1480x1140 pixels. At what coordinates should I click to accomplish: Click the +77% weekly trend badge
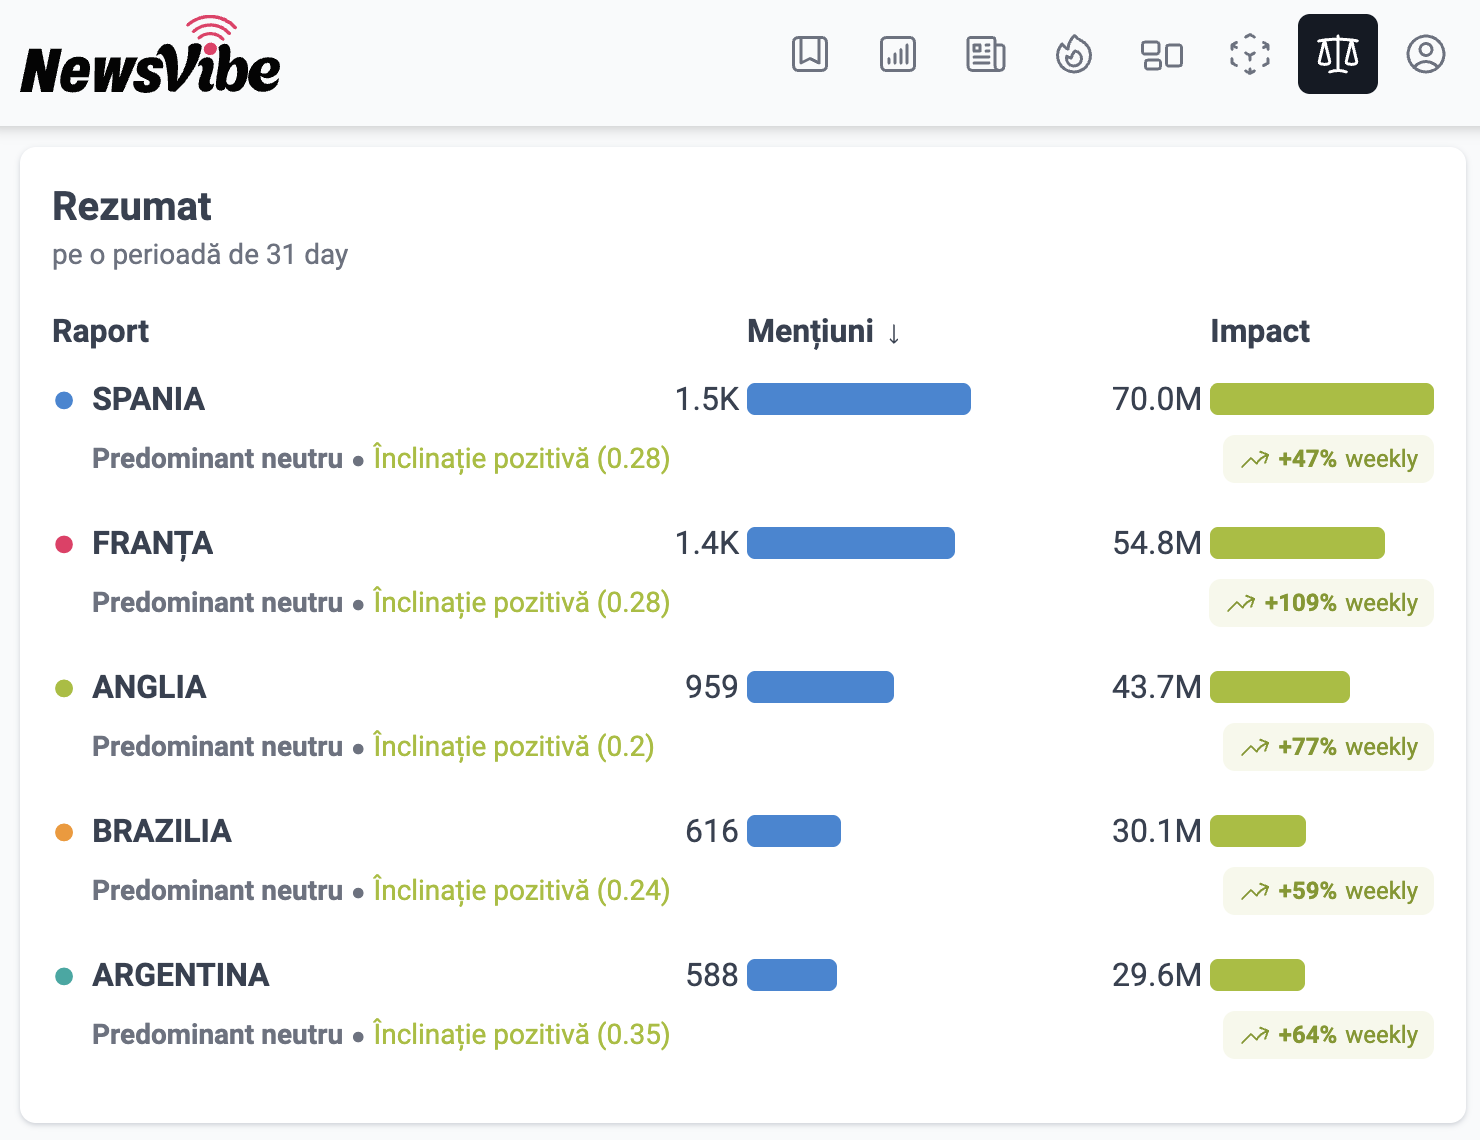(x=1328, y=747)
